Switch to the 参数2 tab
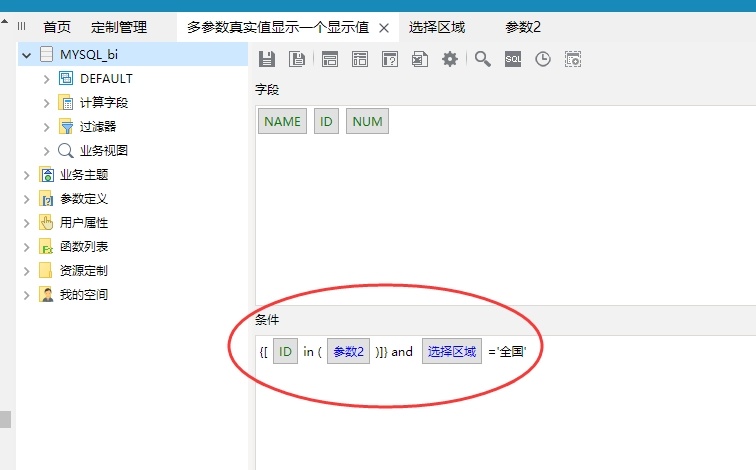Screen dimensions: 756x470 tap(523, 27)
